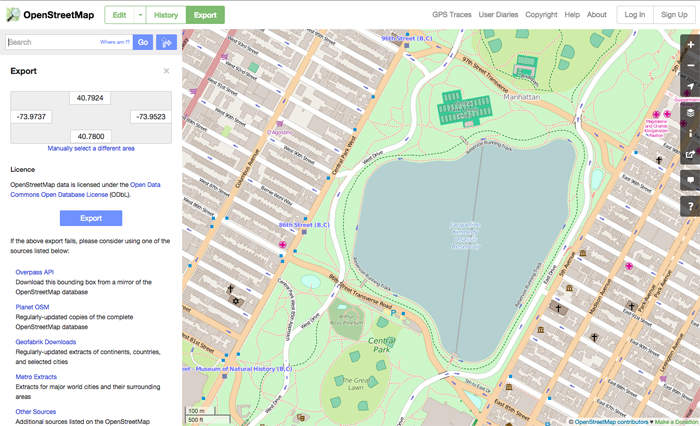Zoom in with the plus control

click(x=690, y=45)
